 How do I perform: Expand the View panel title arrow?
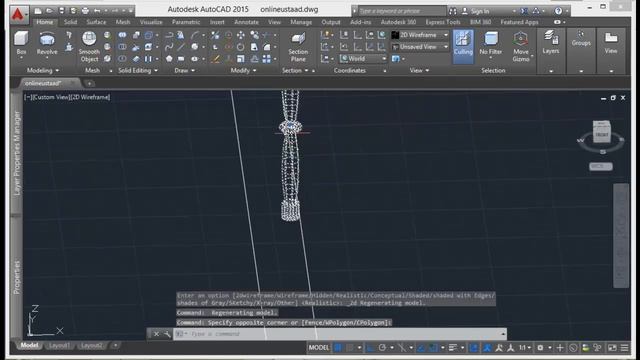click(419, 71)
